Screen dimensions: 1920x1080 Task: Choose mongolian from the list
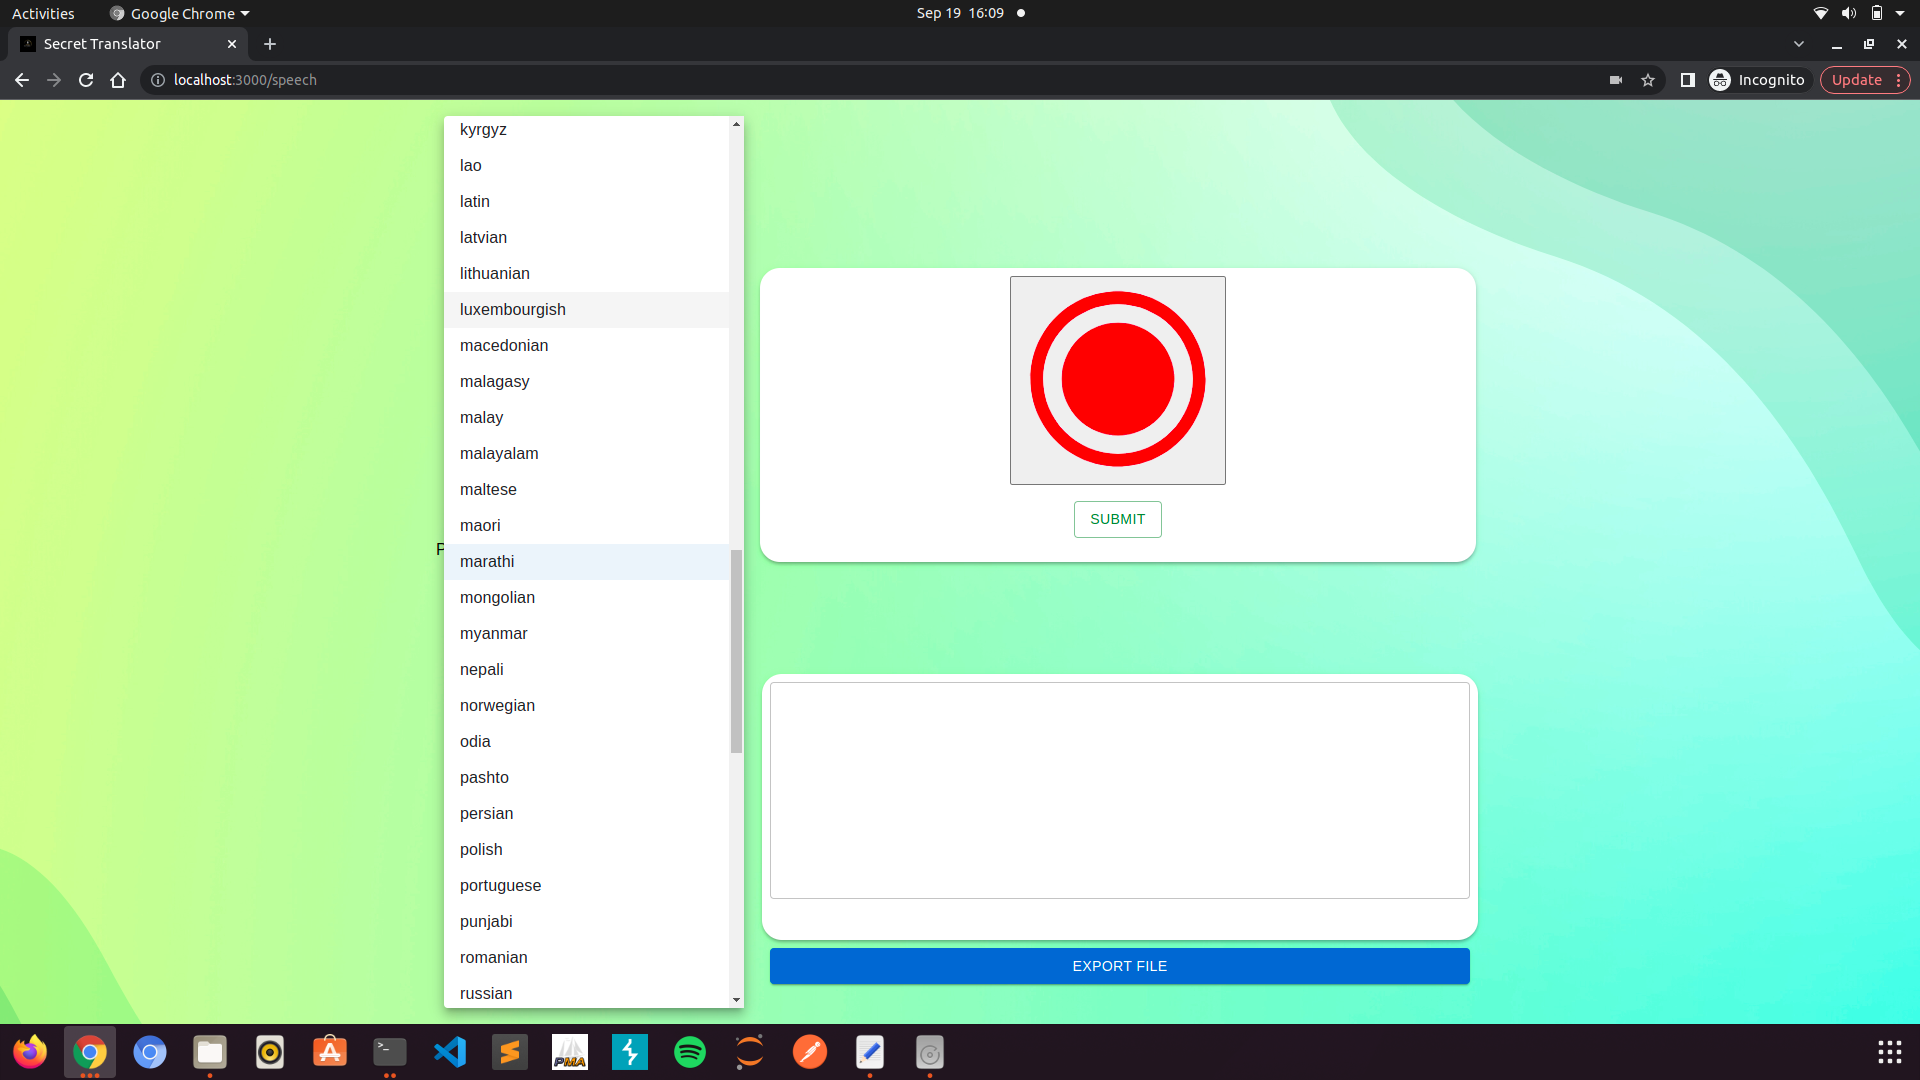(x=586, y=598)
